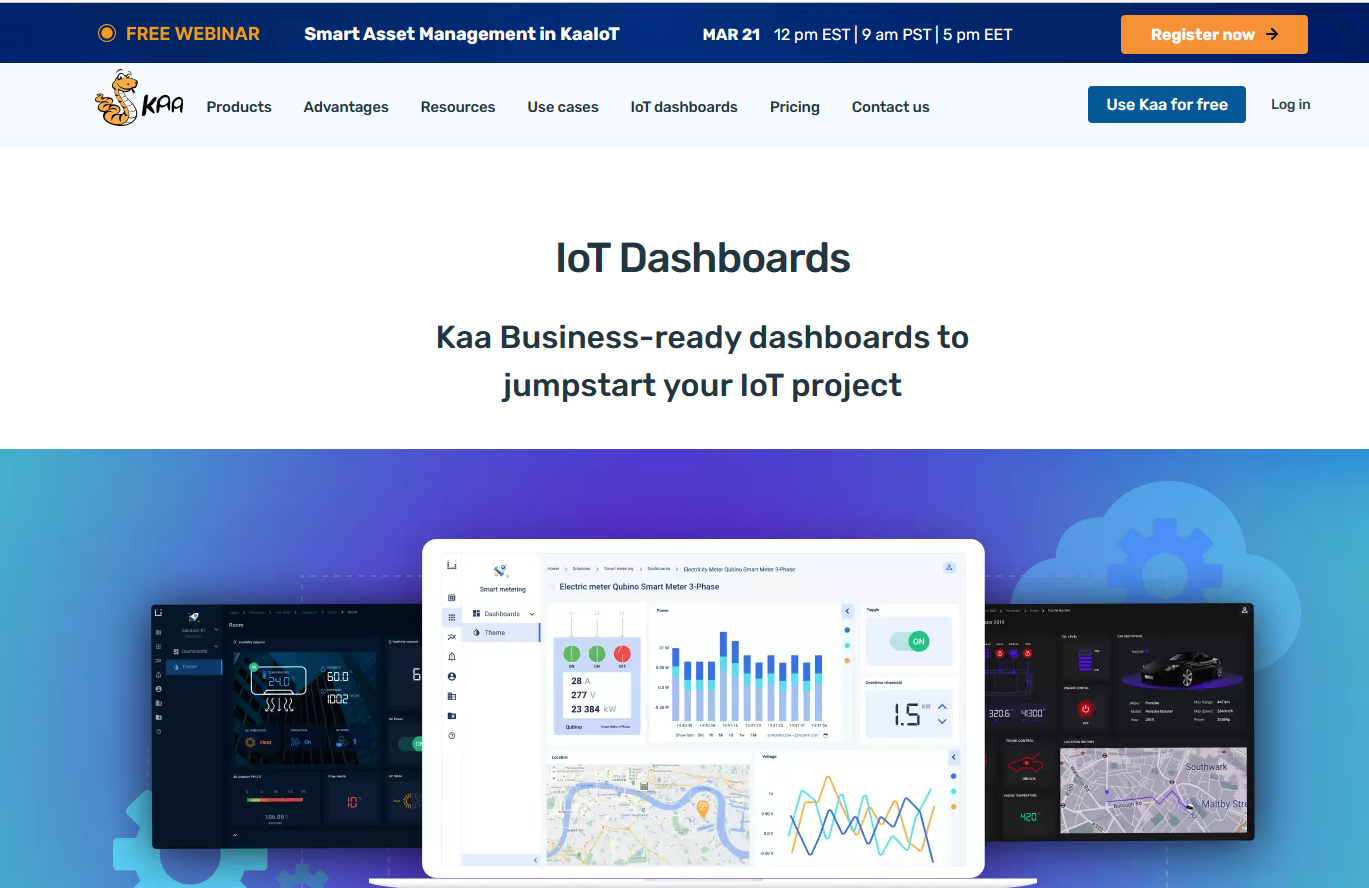The image size is (1369, 888).
Task: Click the calendar icon below Power chart
Action: click(x=826, y=735)
